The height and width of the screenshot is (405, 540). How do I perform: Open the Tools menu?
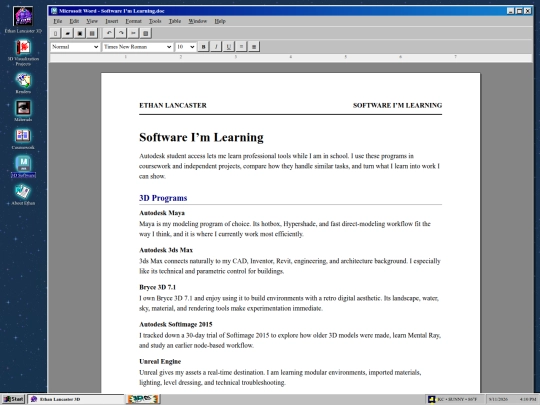(155, 21)
